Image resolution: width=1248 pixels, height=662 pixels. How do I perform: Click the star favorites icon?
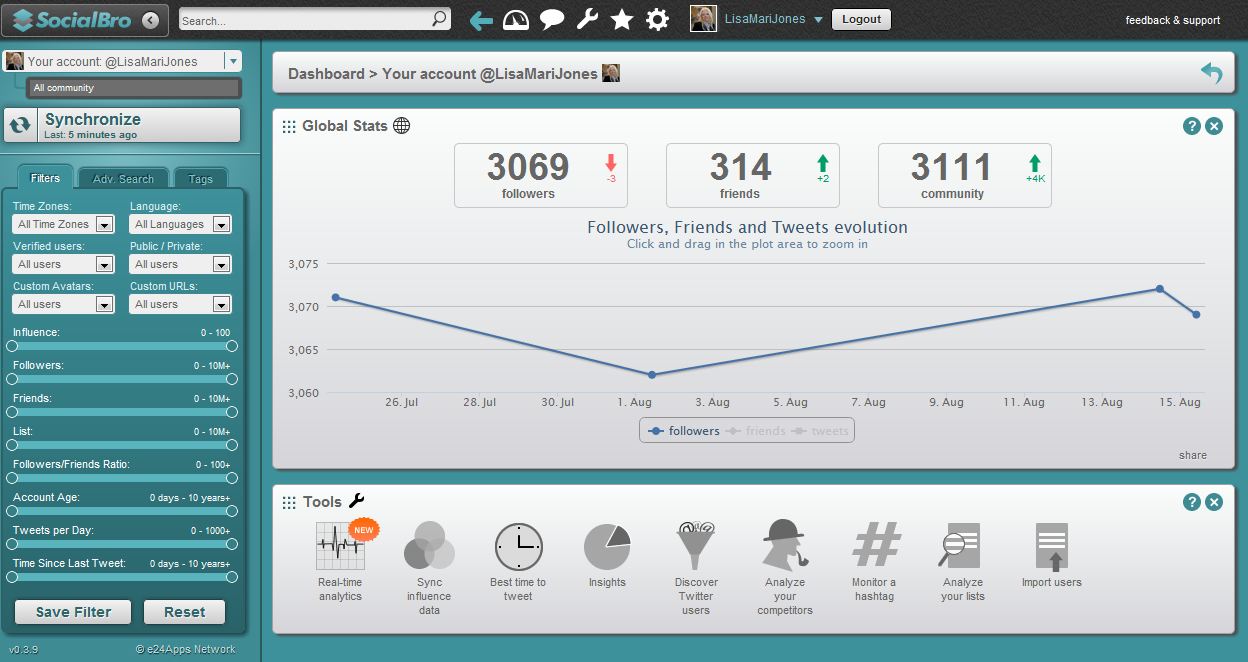[x=622, y=20]
